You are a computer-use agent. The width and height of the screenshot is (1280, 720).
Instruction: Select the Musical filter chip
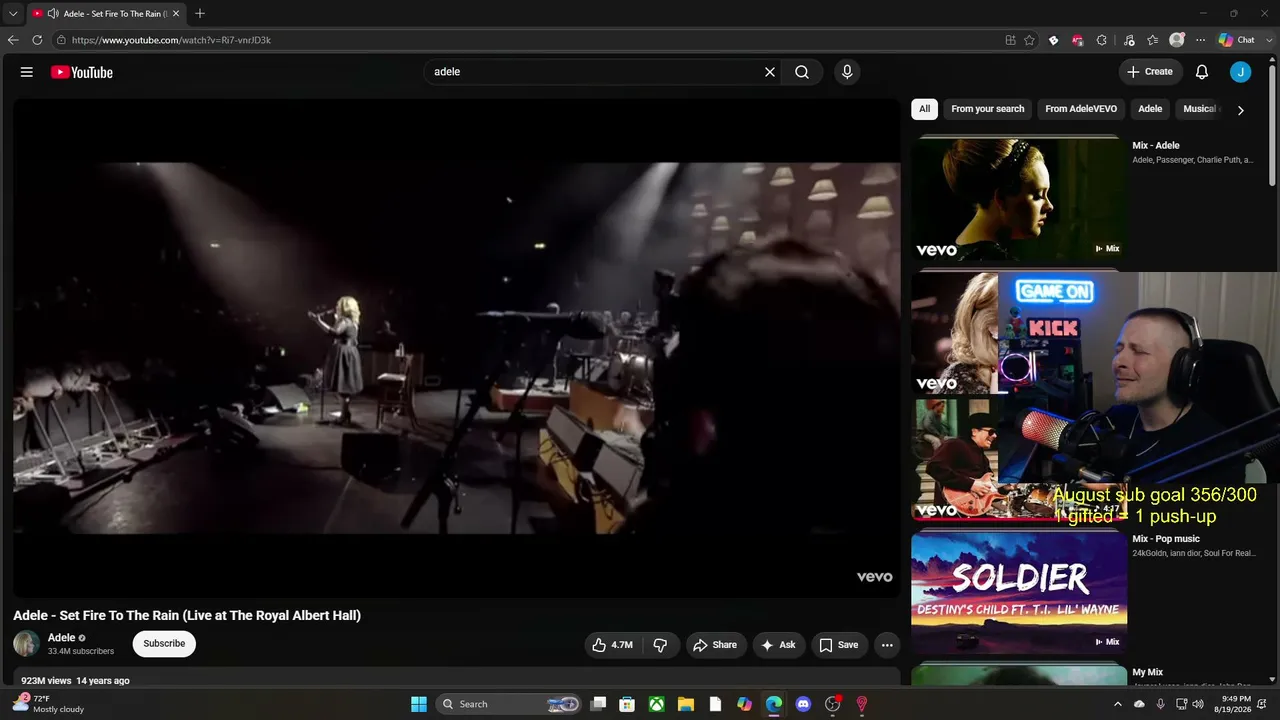1199,109
